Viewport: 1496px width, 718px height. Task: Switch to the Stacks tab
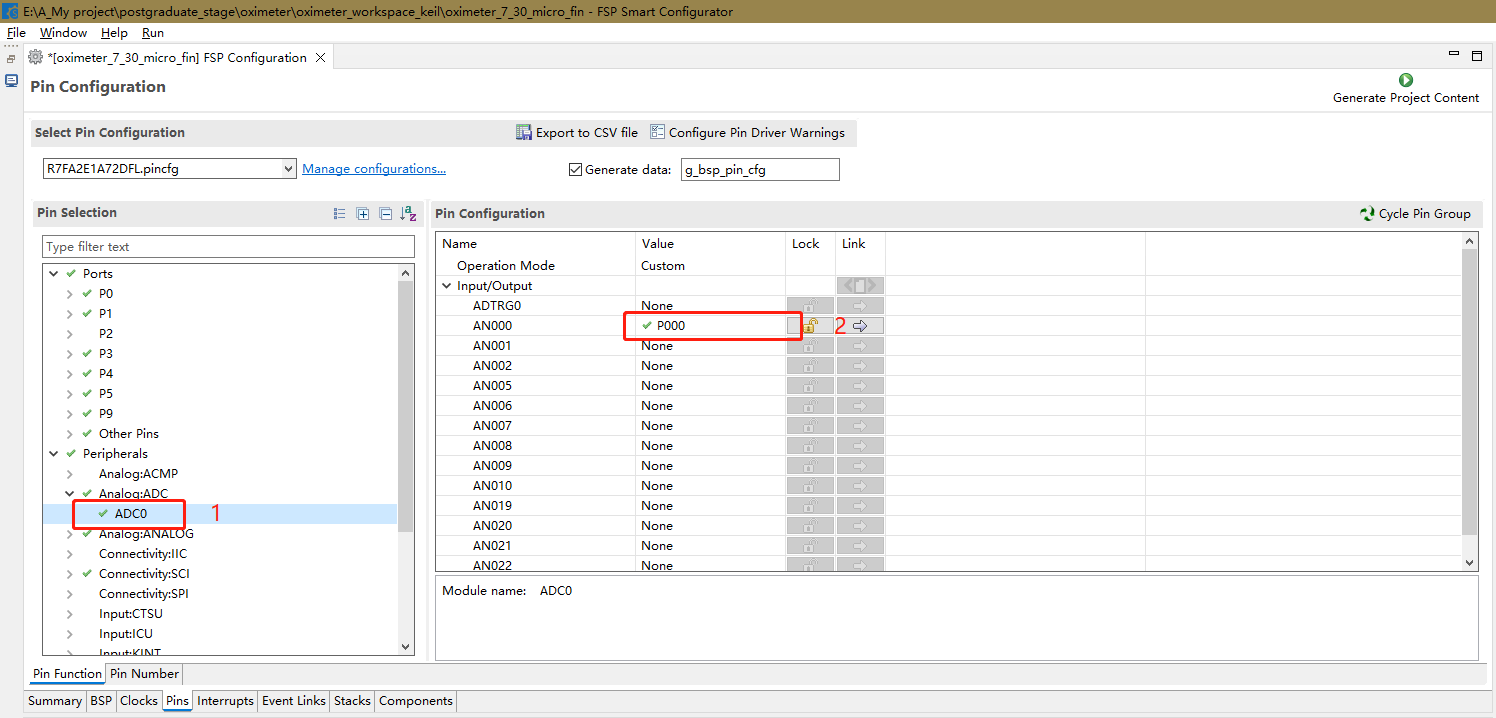[x=352, y=701]
